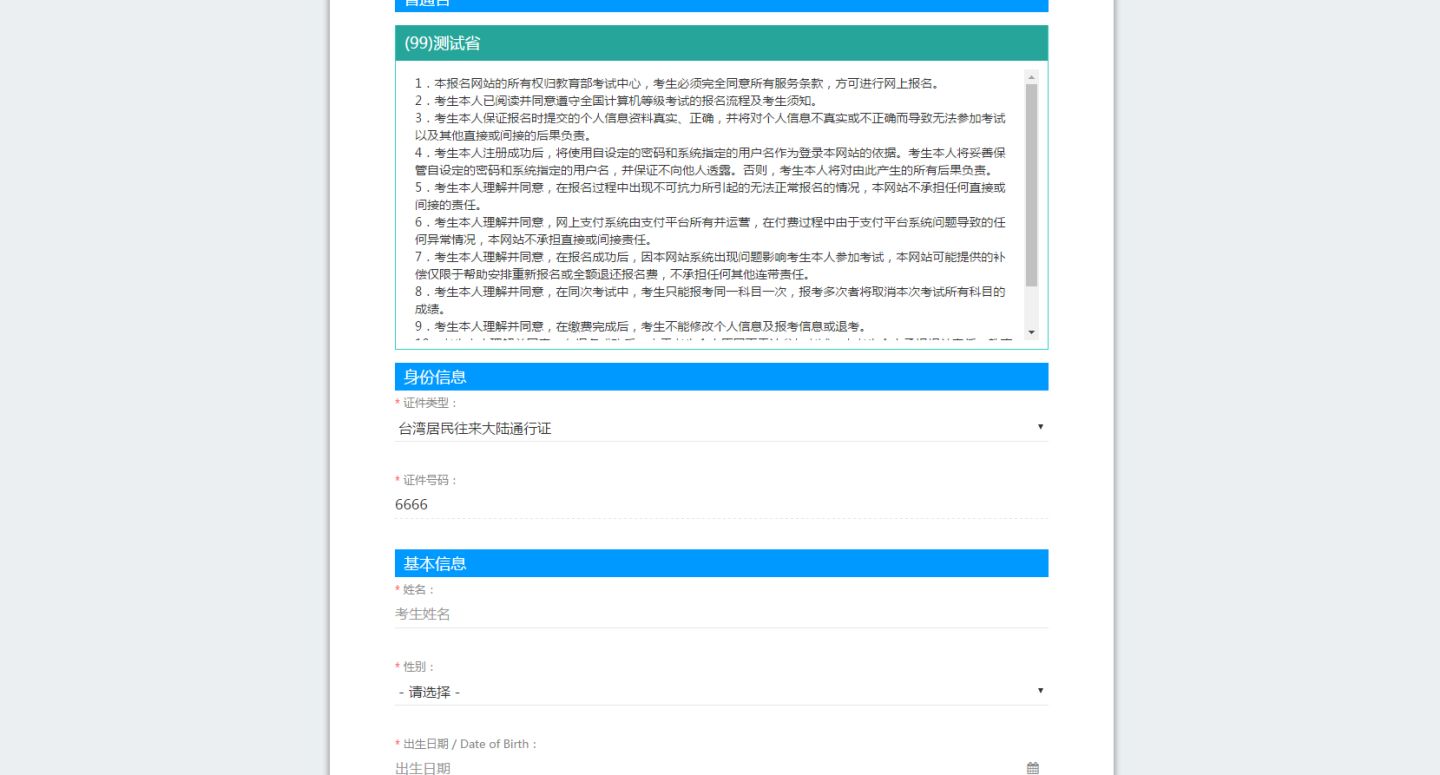The width and height of the screenshot is (1440, 775).
Task: Click the "- 请选择 -" gender placeholder
Action: coord(428,691)
